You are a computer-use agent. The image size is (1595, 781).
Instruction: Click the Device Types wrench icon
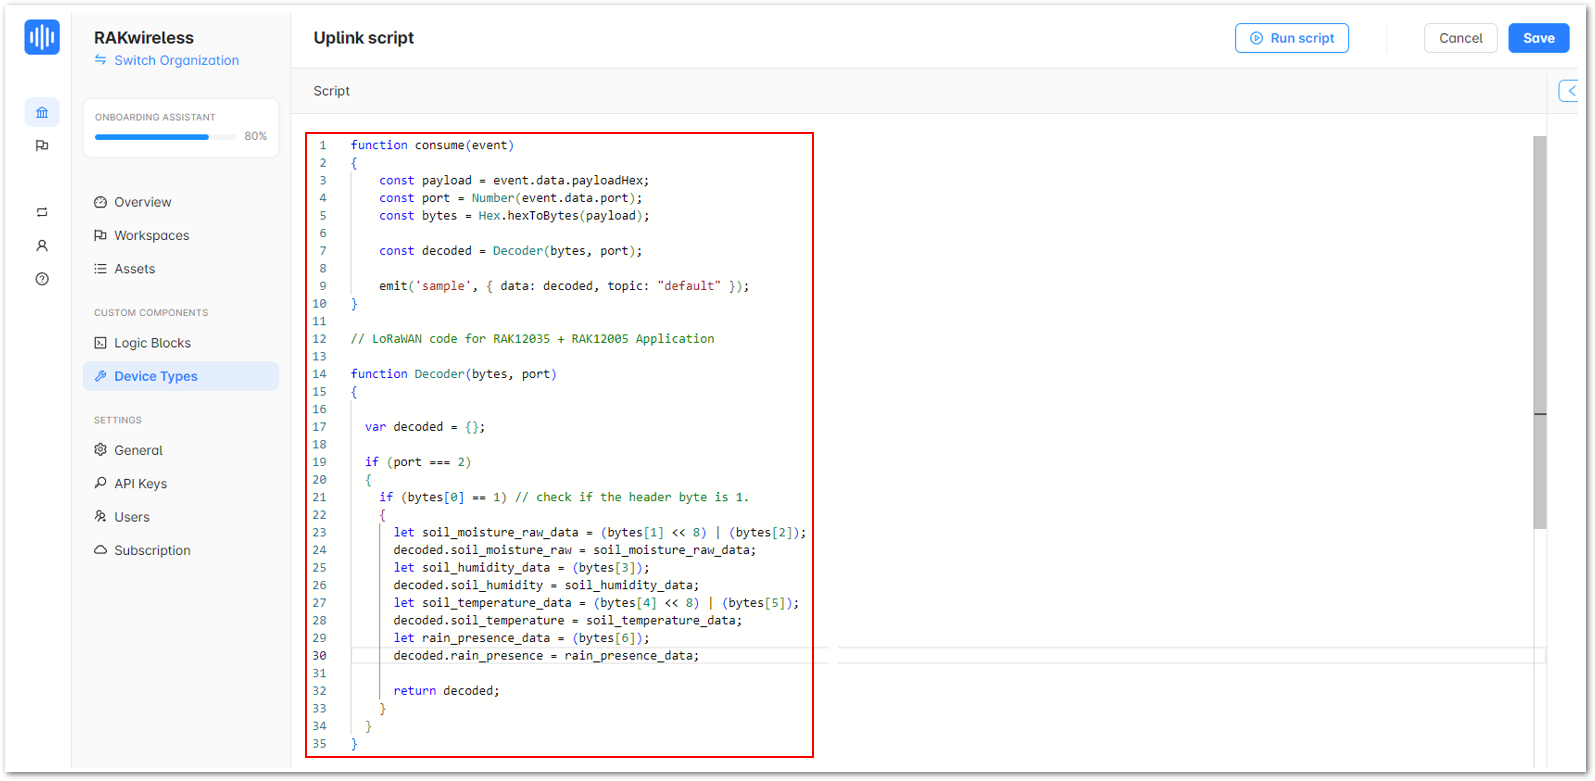coord(100,376)
